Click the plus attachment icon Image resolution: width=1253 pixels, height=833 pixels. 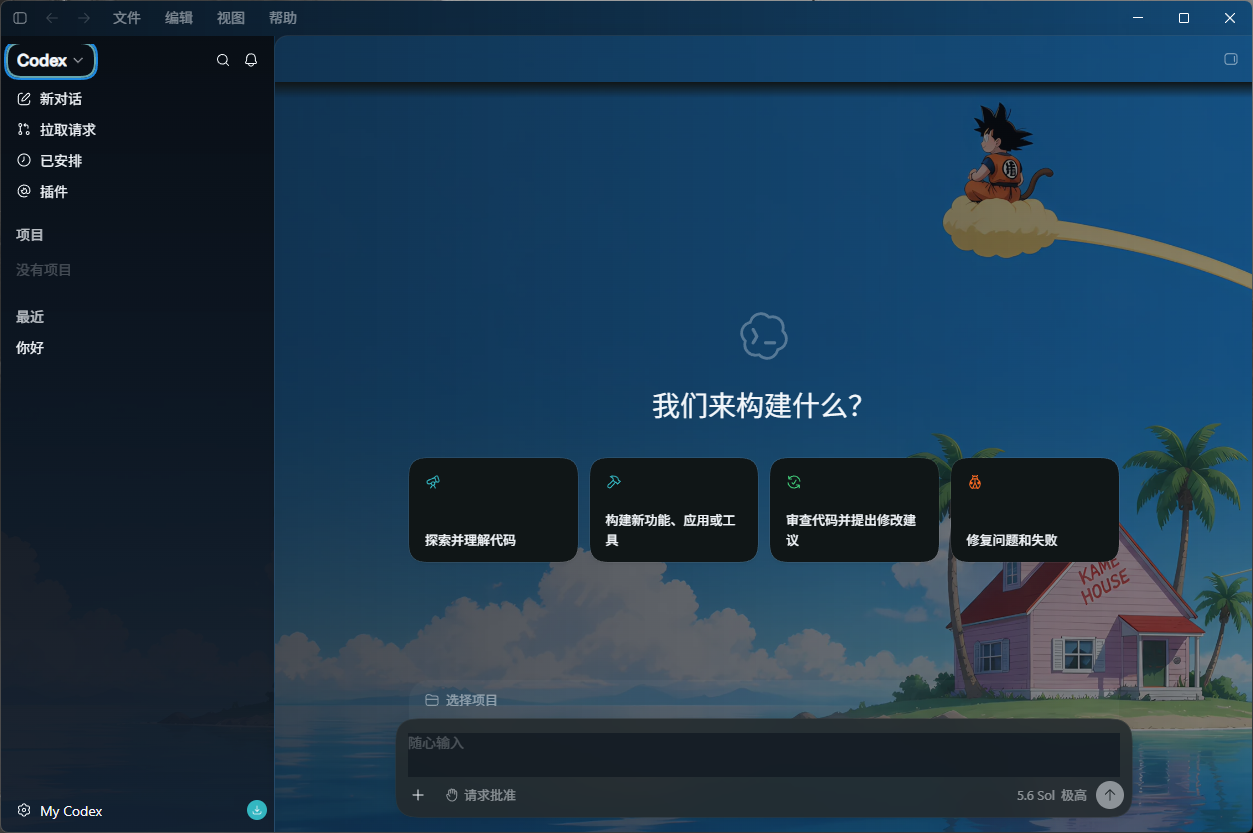point(418,795)
